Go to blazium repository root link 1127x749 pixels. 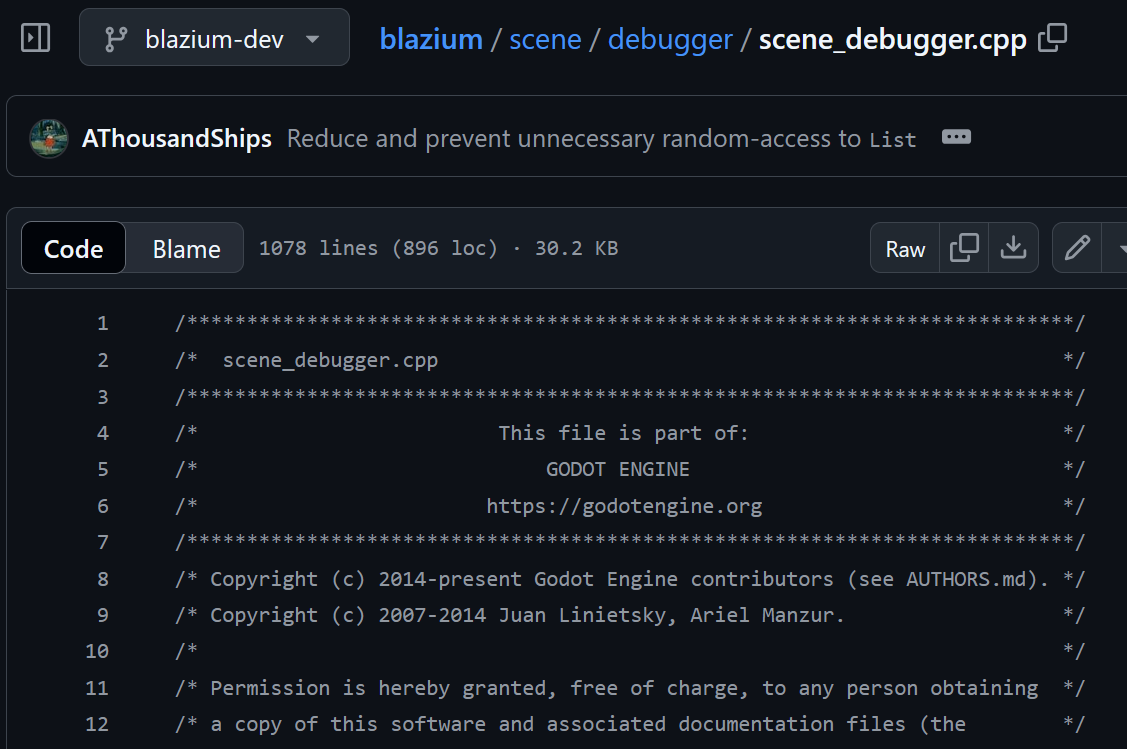coord(431,39)
